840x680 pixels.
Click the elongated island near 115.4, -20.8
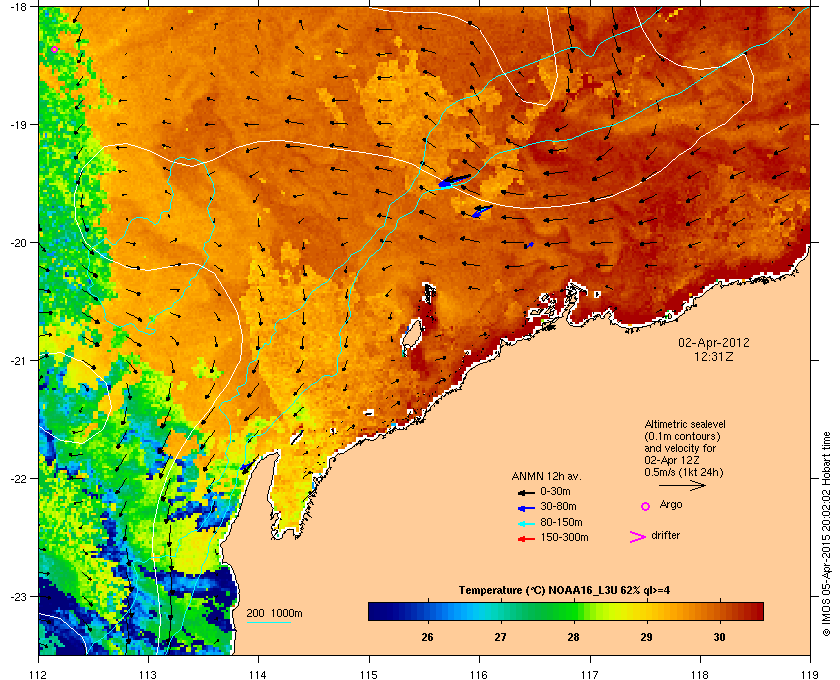pos(411,337)
